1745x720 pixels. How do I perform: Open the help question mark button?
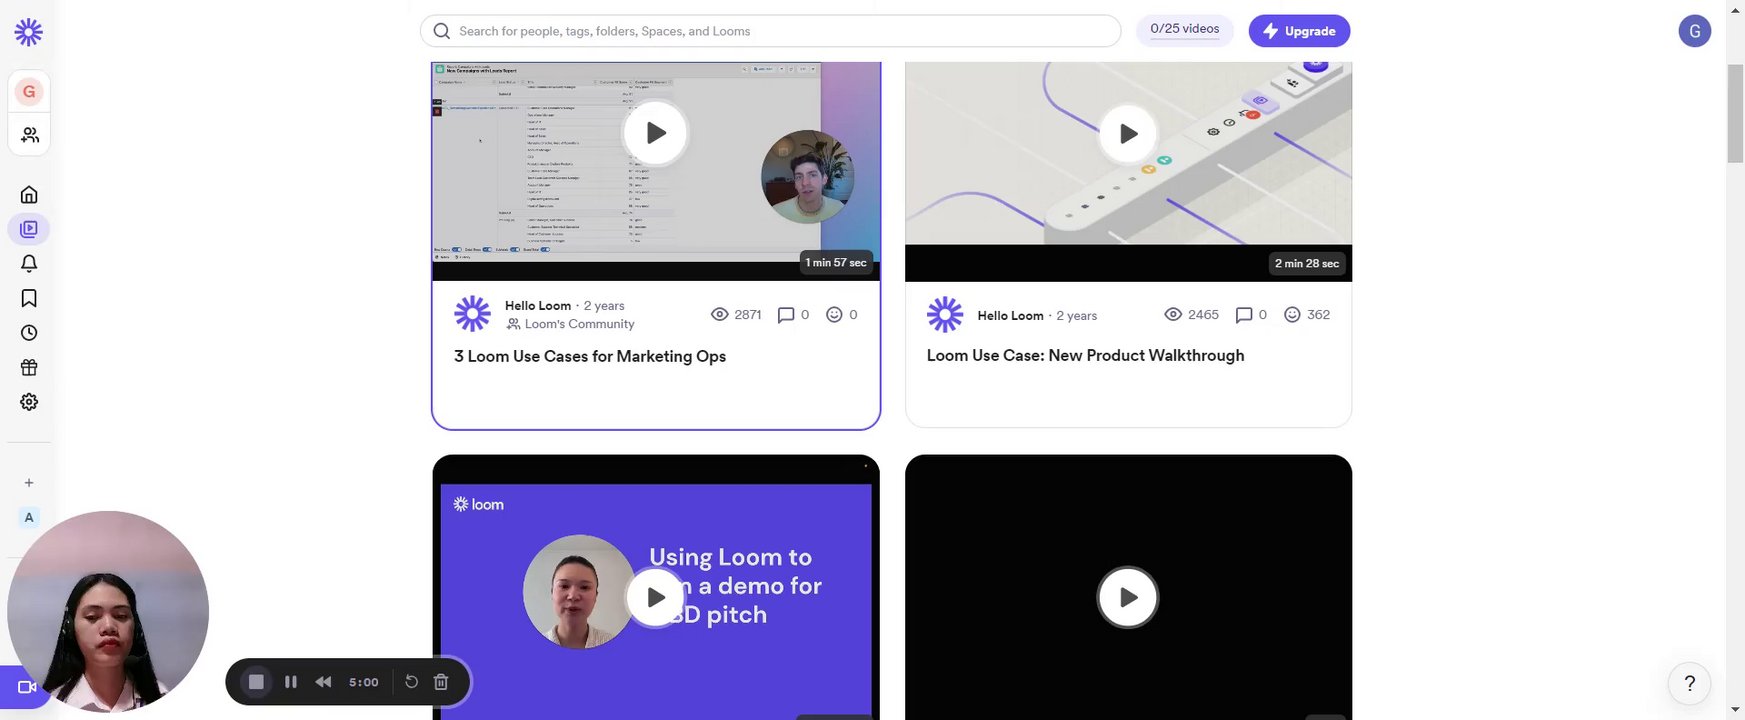[1689, 684]
